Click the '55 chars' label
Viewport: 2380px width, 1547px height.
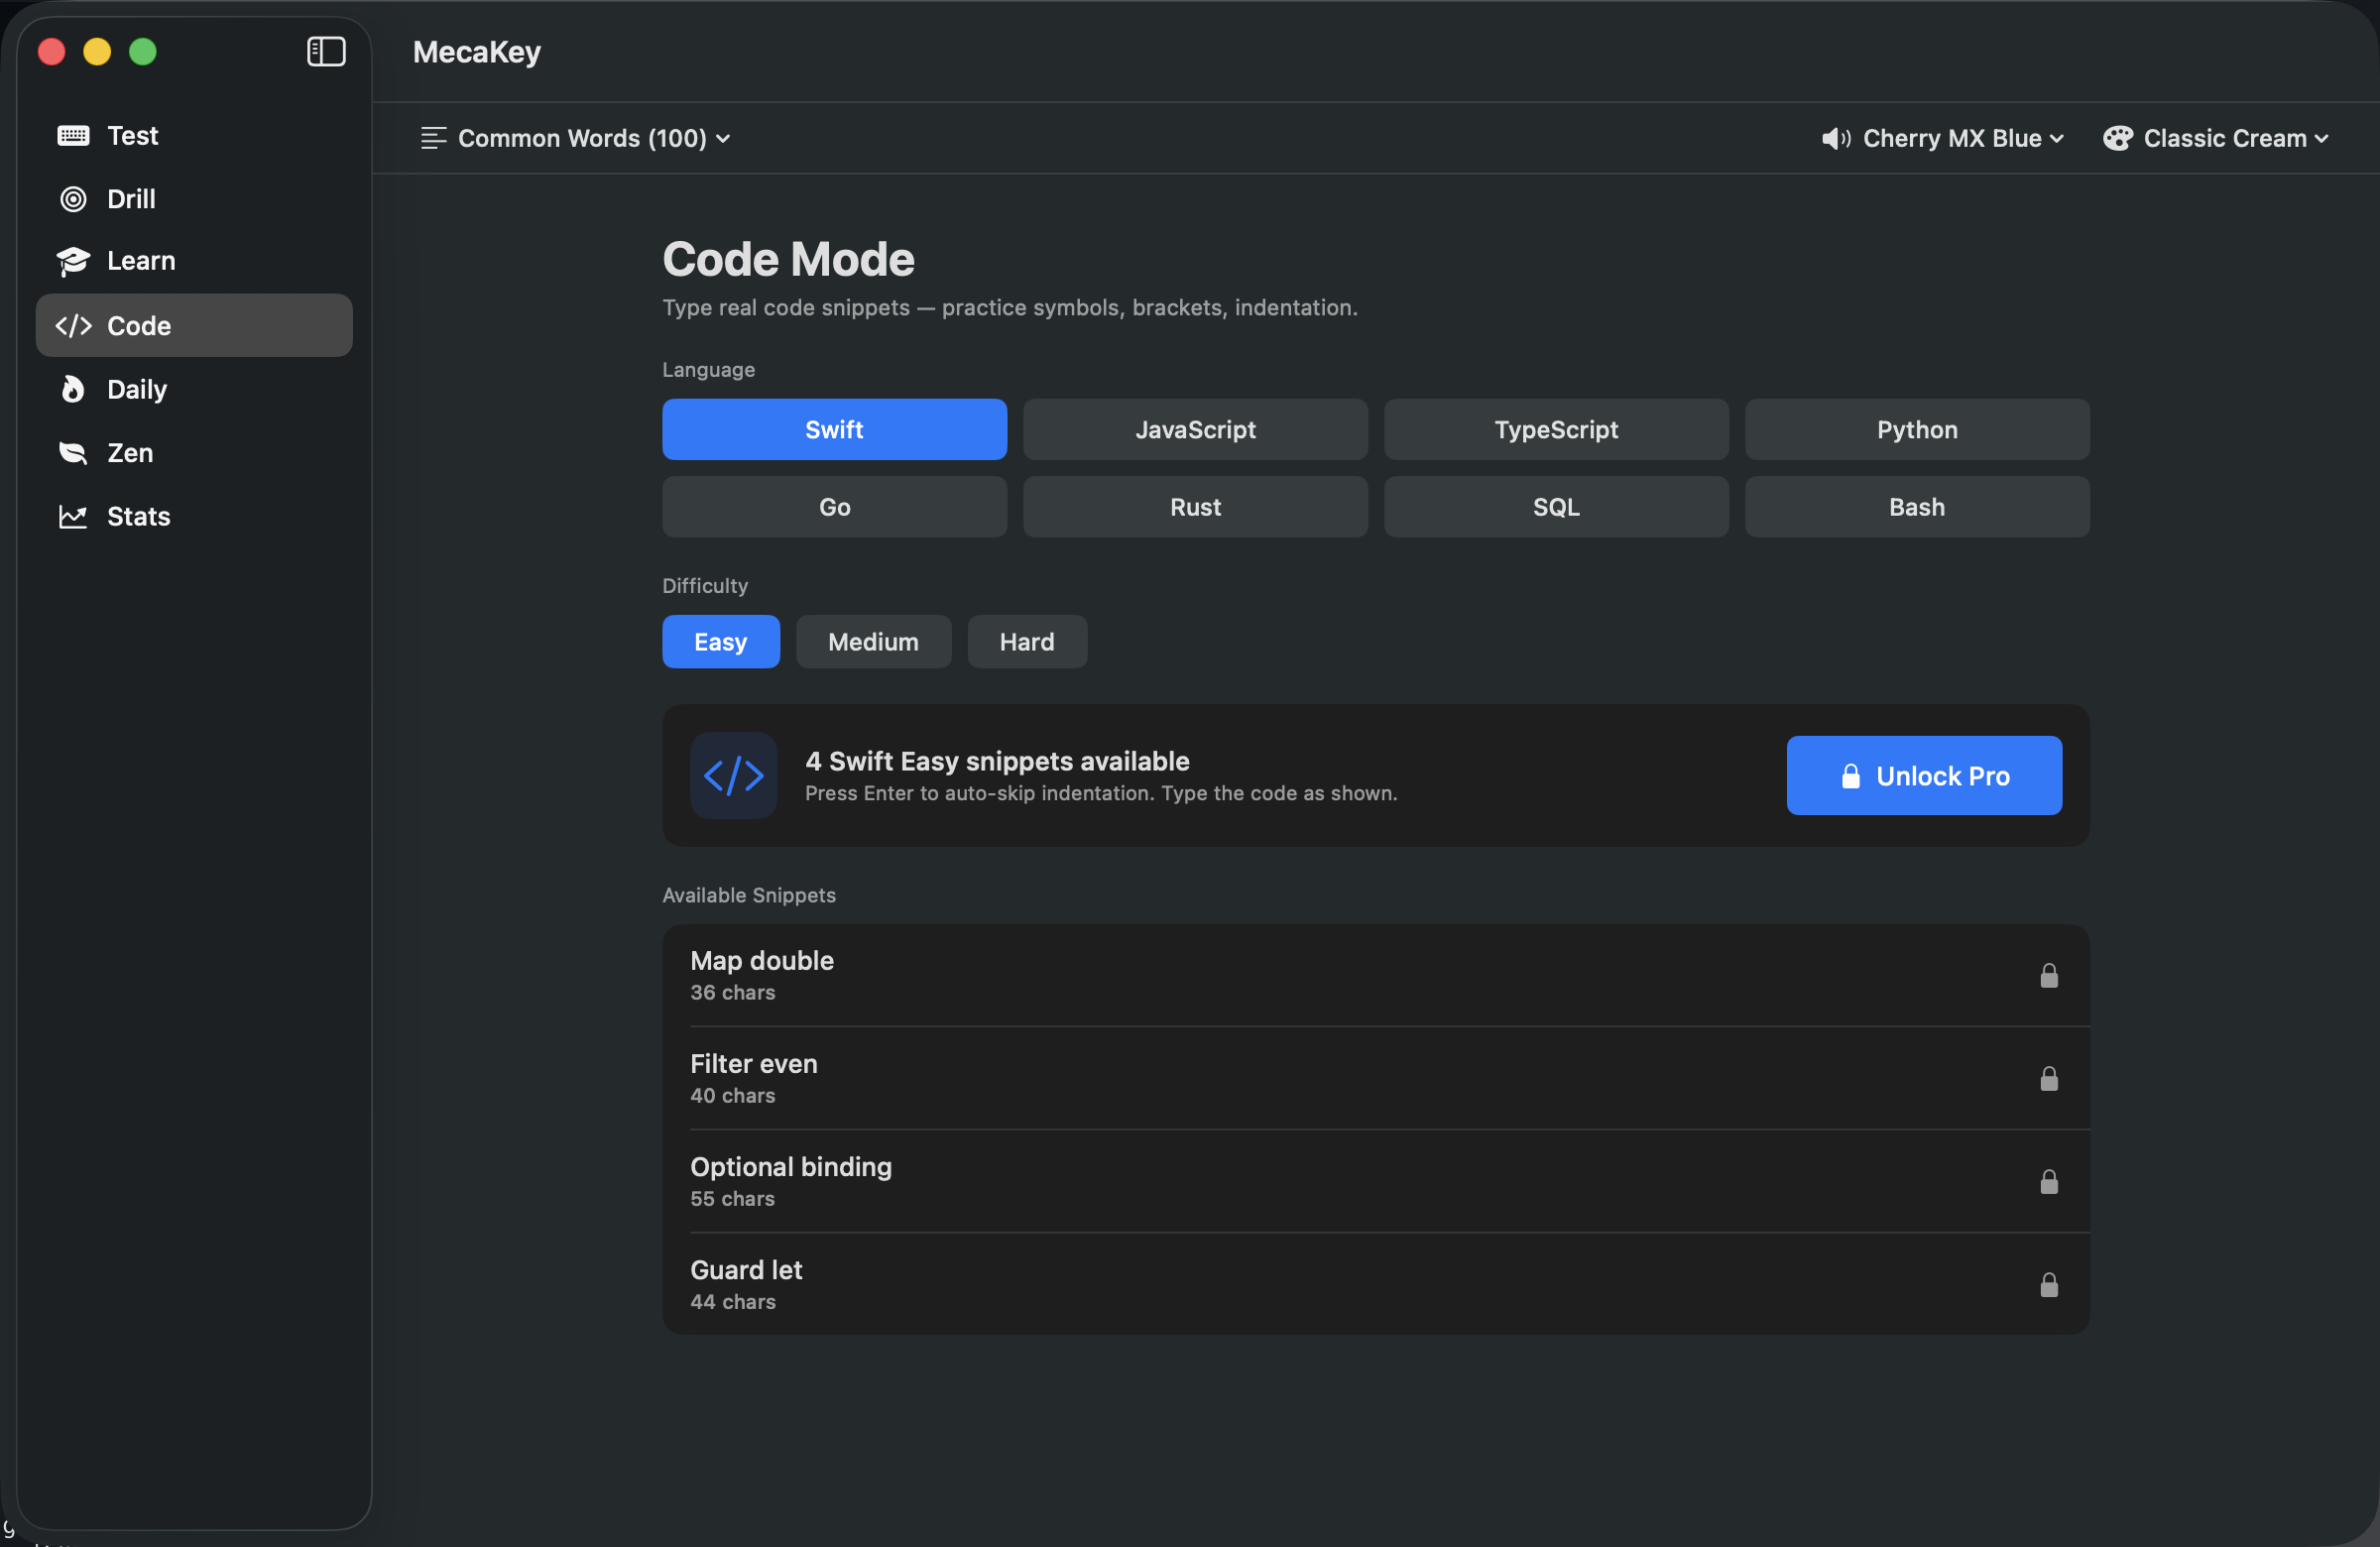[x=733, y=1199]
